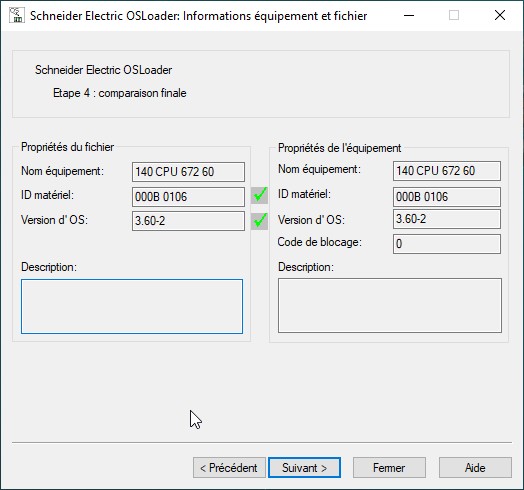Click 'Propriétés du fichier' group label

coord(68,147)
